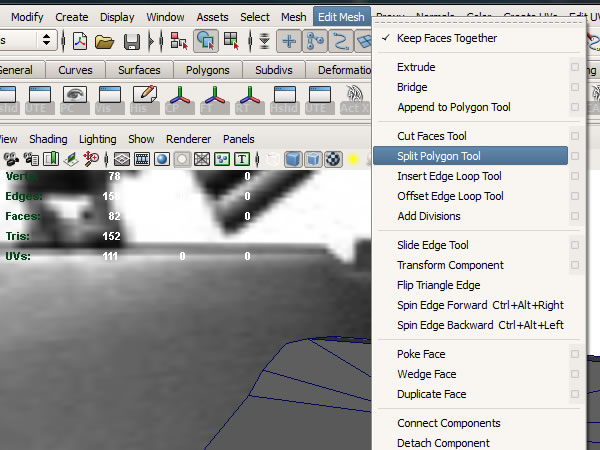This screenshot has height=450, width=600.
Task: Activate Select by Object Type icon
Action: [x=206, y=41]
